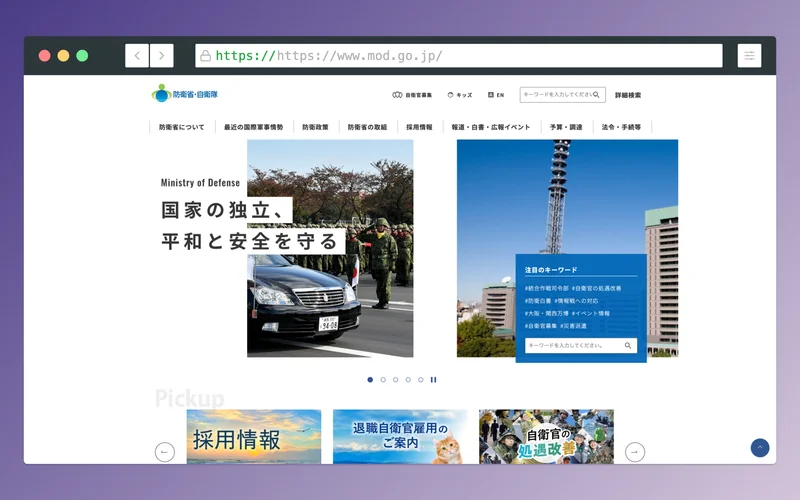Click the round back-to-top button

point(760,448)
